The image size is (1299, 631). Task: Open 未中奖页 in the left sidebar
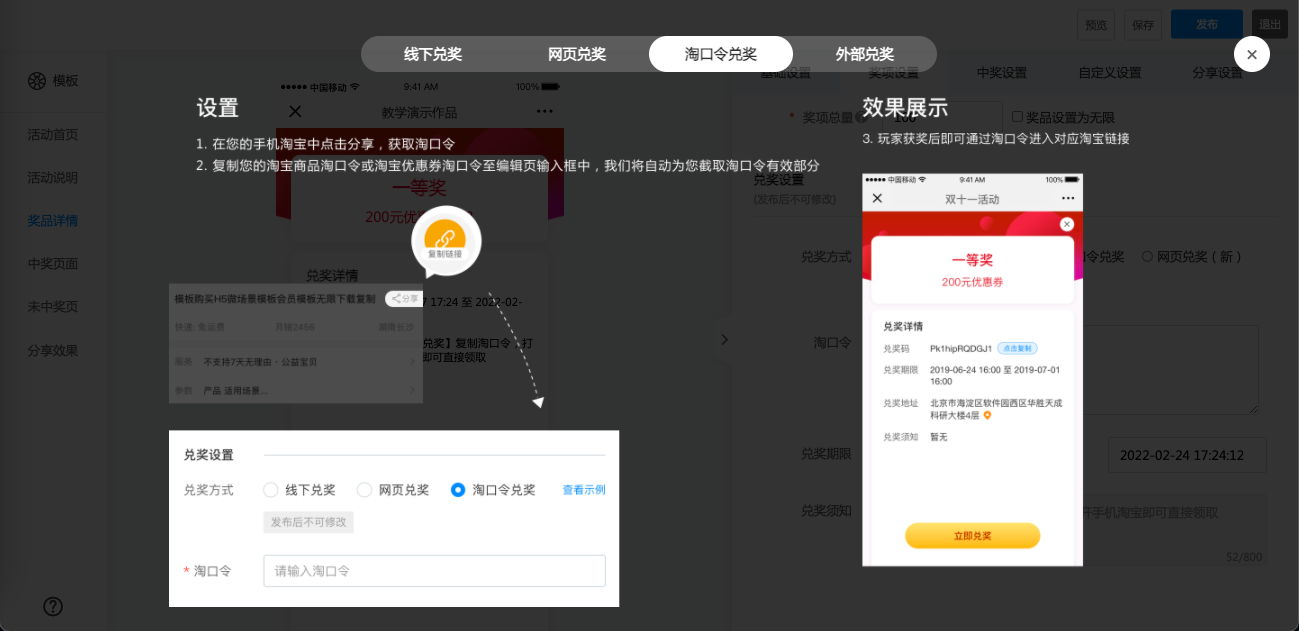click(x=53, y=307)
